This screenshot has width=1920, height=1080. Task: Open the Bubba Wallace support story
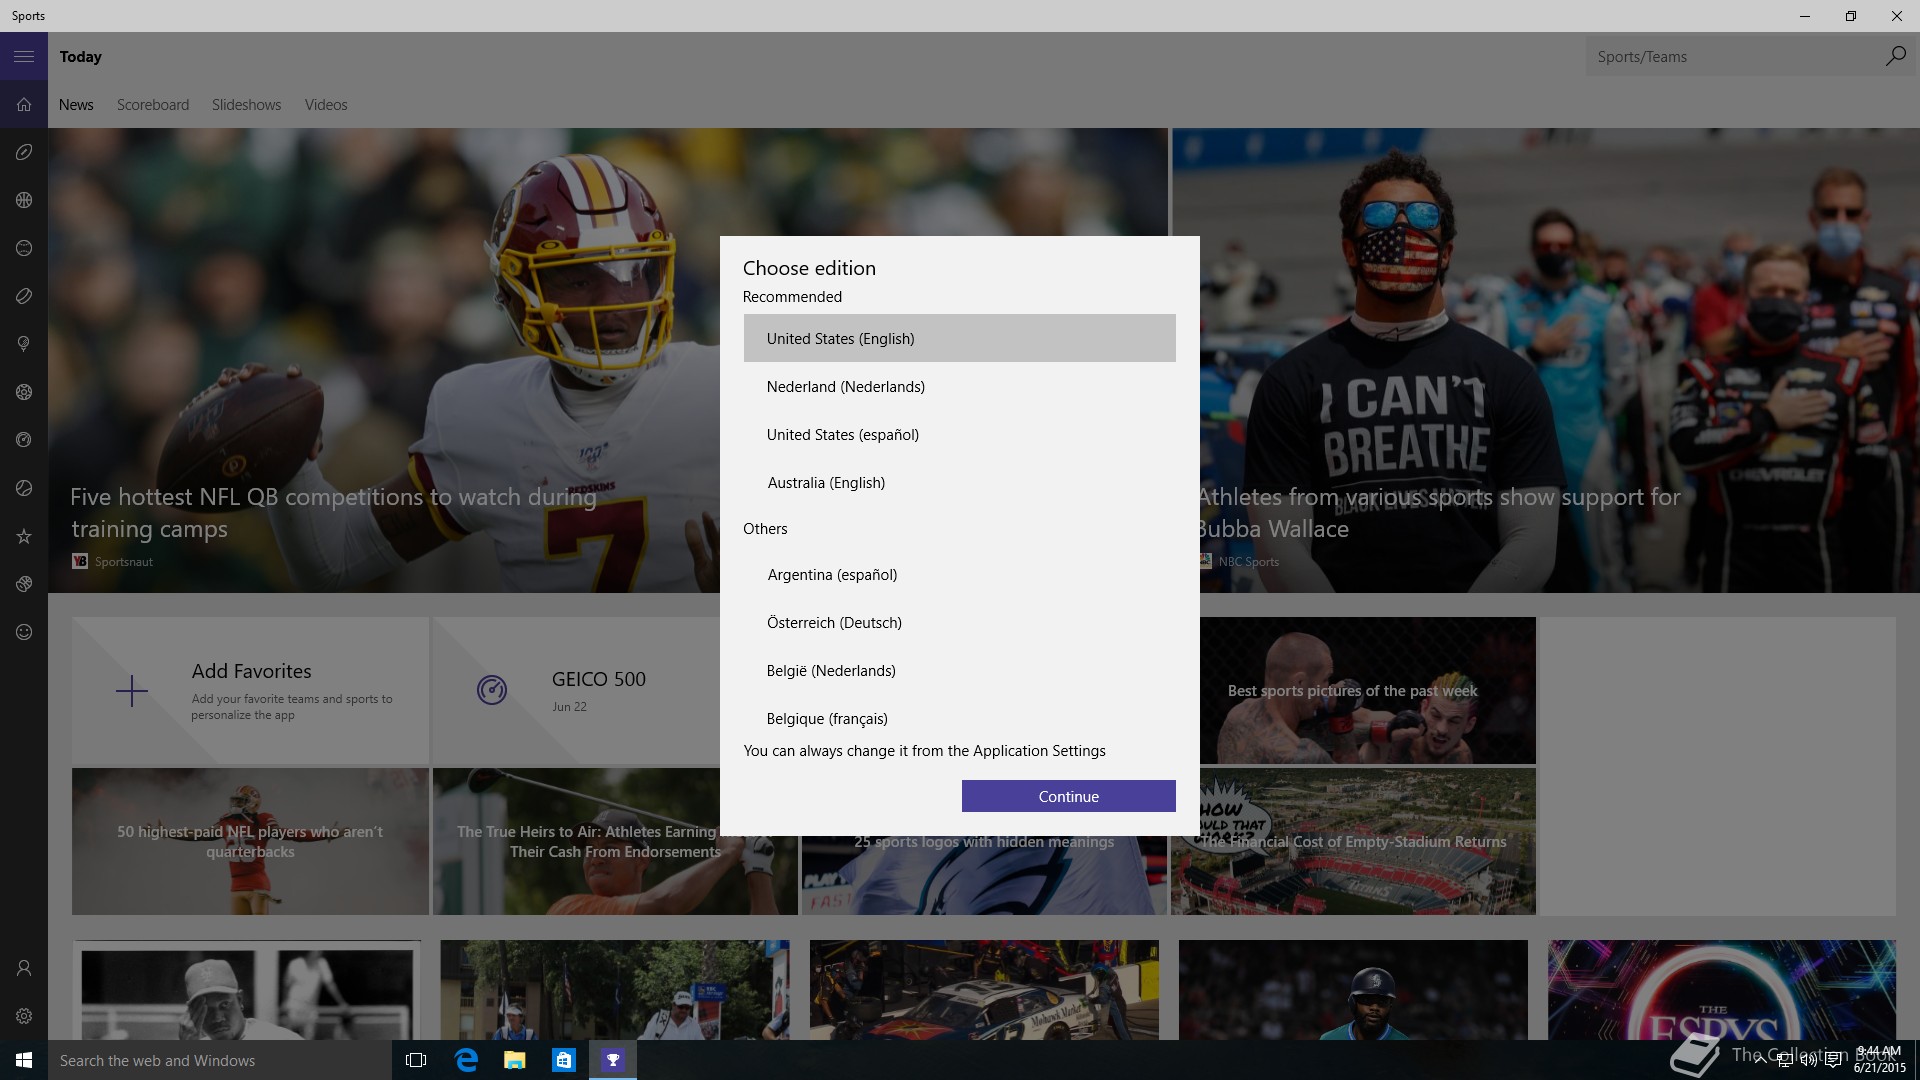(1438, 512)
